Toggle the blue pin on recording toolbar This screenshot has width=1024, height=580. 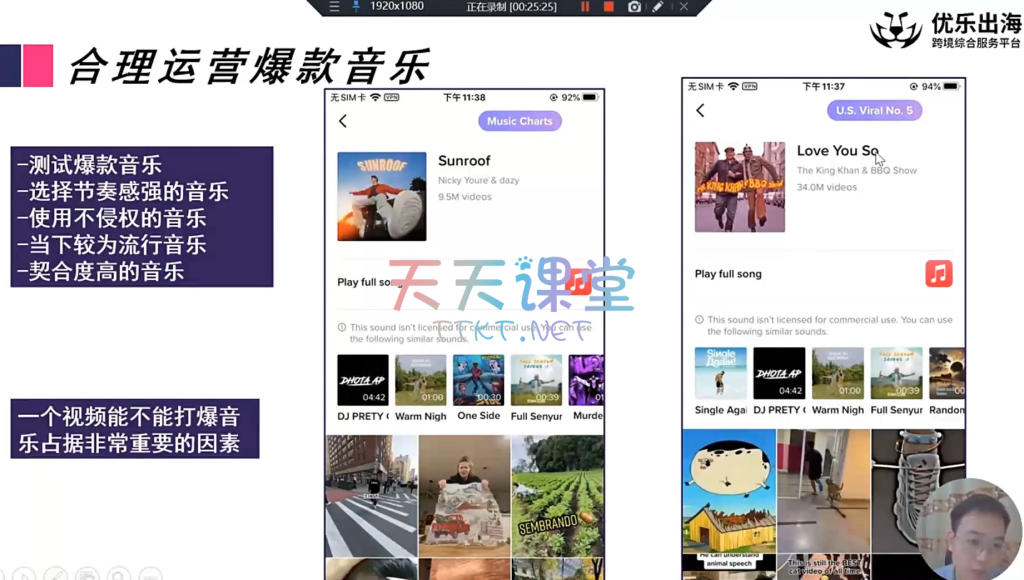click(x=355, y=7)
